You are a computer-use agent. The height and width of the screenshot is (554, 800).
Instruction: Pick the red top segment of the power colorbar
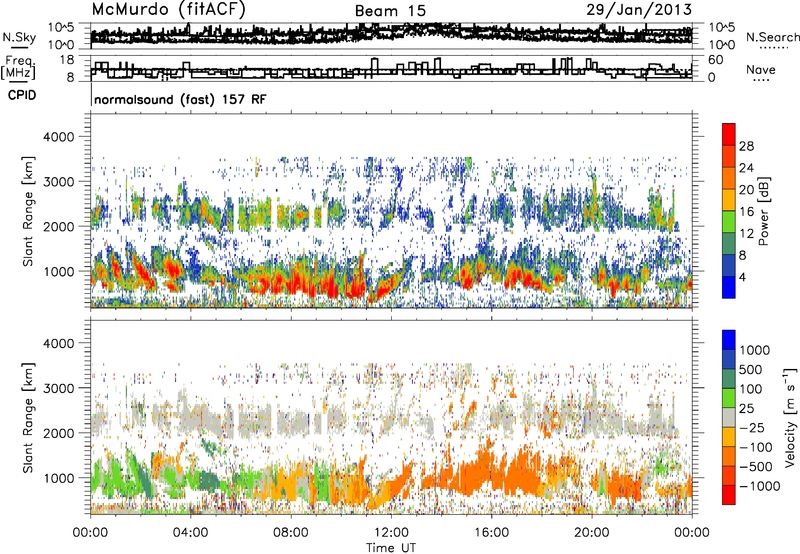(x=729, y=134)
